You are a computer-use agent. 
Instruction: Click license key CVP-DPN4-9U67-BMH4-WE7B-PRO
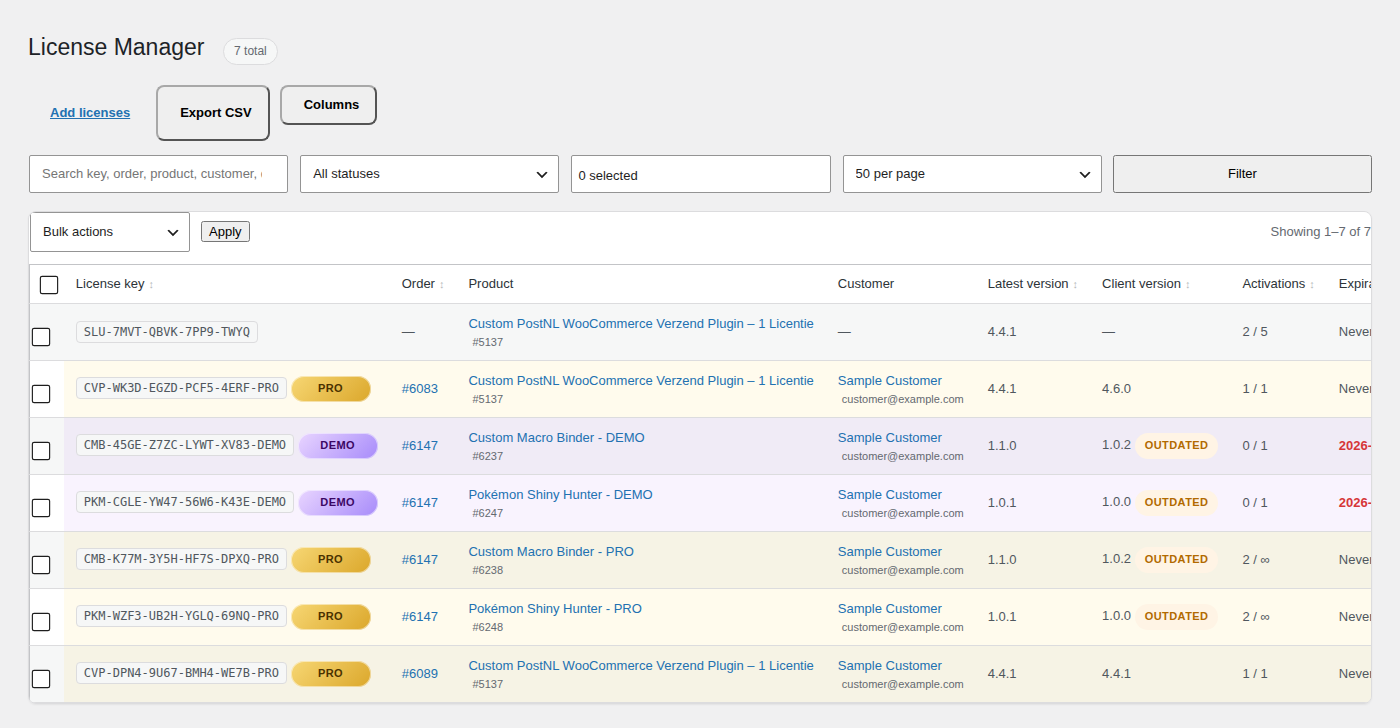coord(181,673)
